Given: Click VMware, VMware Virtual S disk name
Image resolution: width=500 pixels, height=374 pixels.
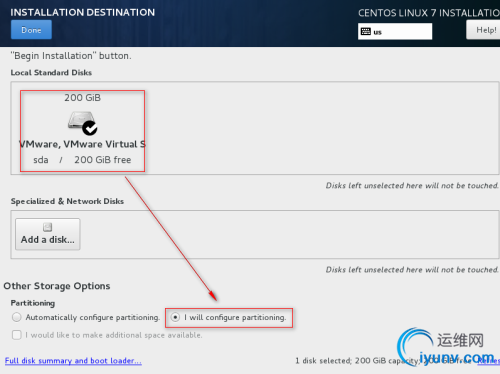Looking at the screenshot, I should 82,144.
